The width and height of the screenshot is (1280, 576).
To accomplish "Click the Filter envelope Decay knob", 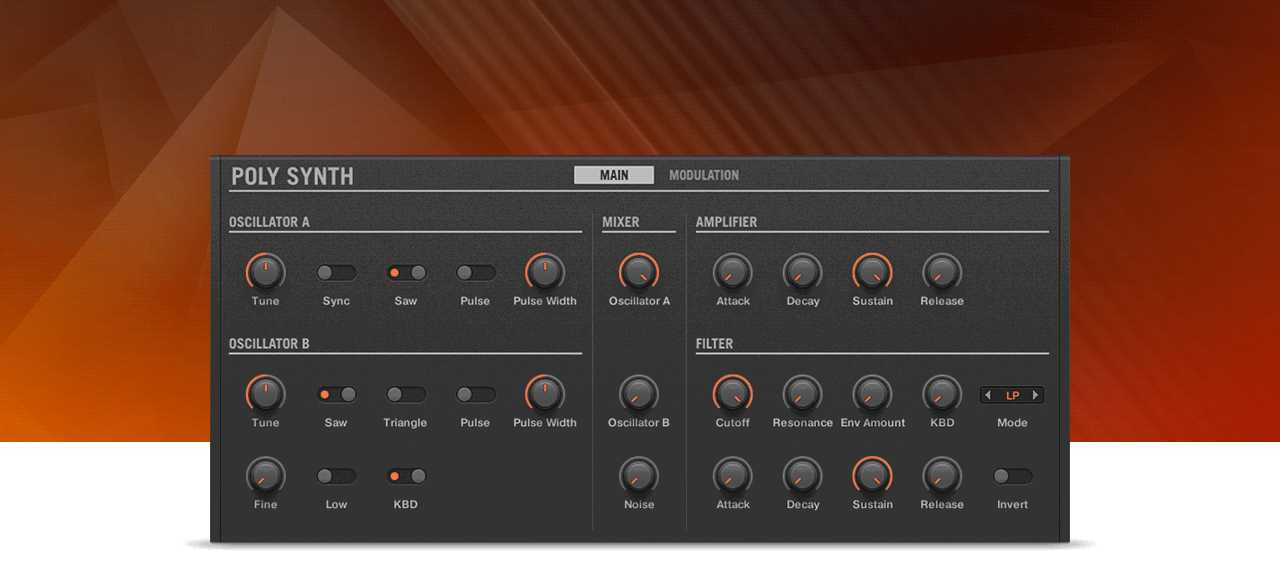I will (802, 476).
